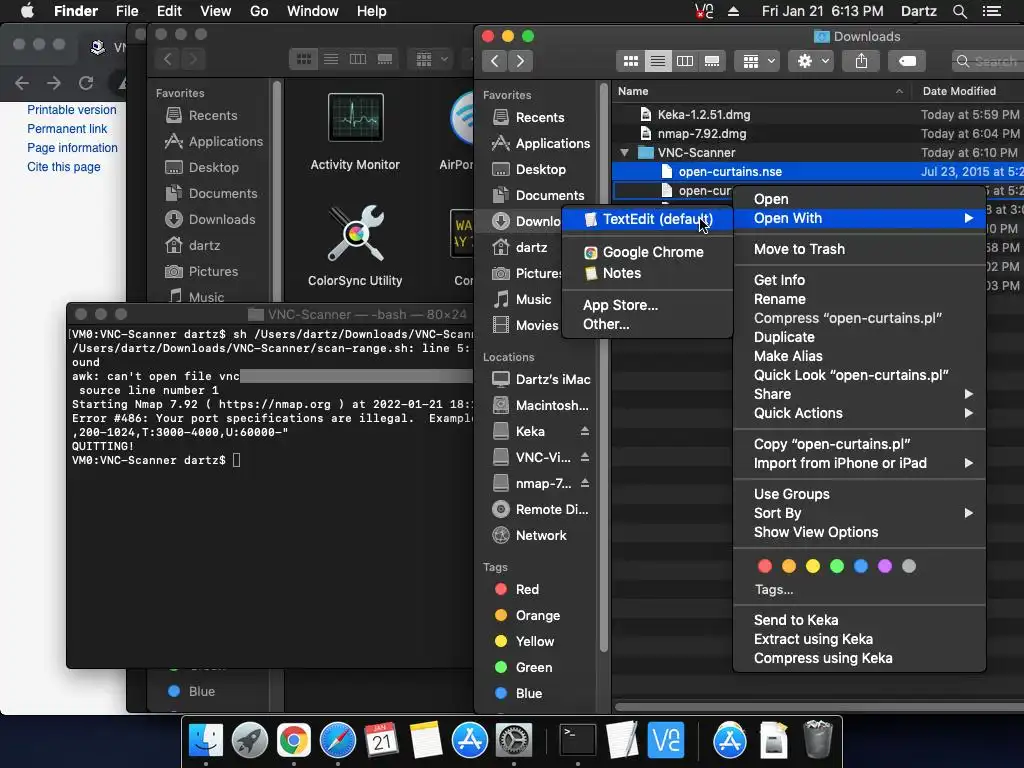Open Google Chrome from the Dock
This screenshot has height=768, width=1024.
[x=294, y=741]
